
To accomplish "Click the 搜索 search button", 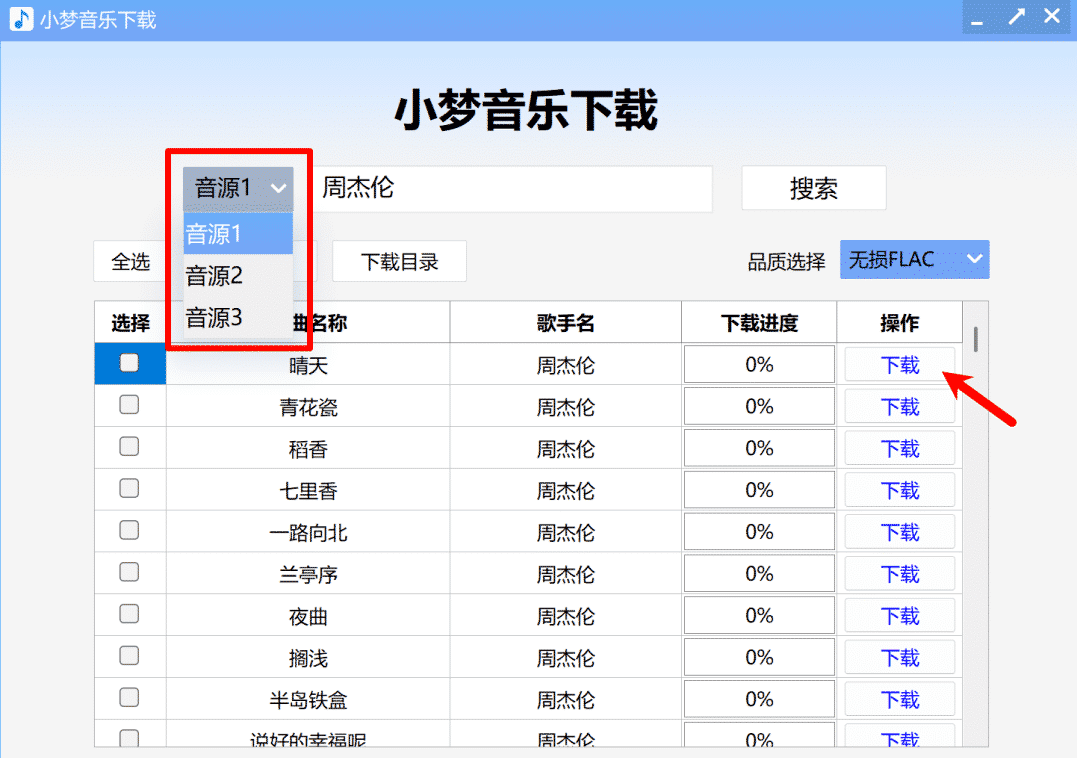I will pyautogui.click(x=813, y=188).
